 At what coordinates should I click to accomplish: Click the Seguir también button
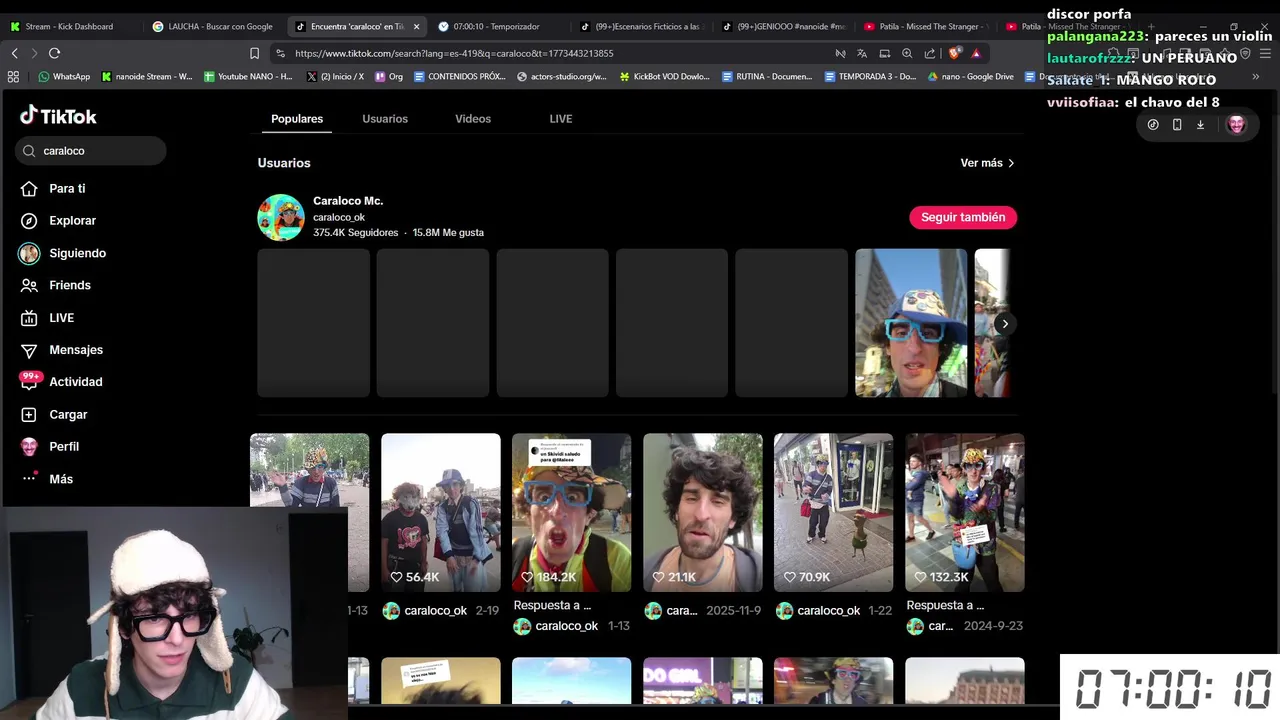tap(963, 217)
